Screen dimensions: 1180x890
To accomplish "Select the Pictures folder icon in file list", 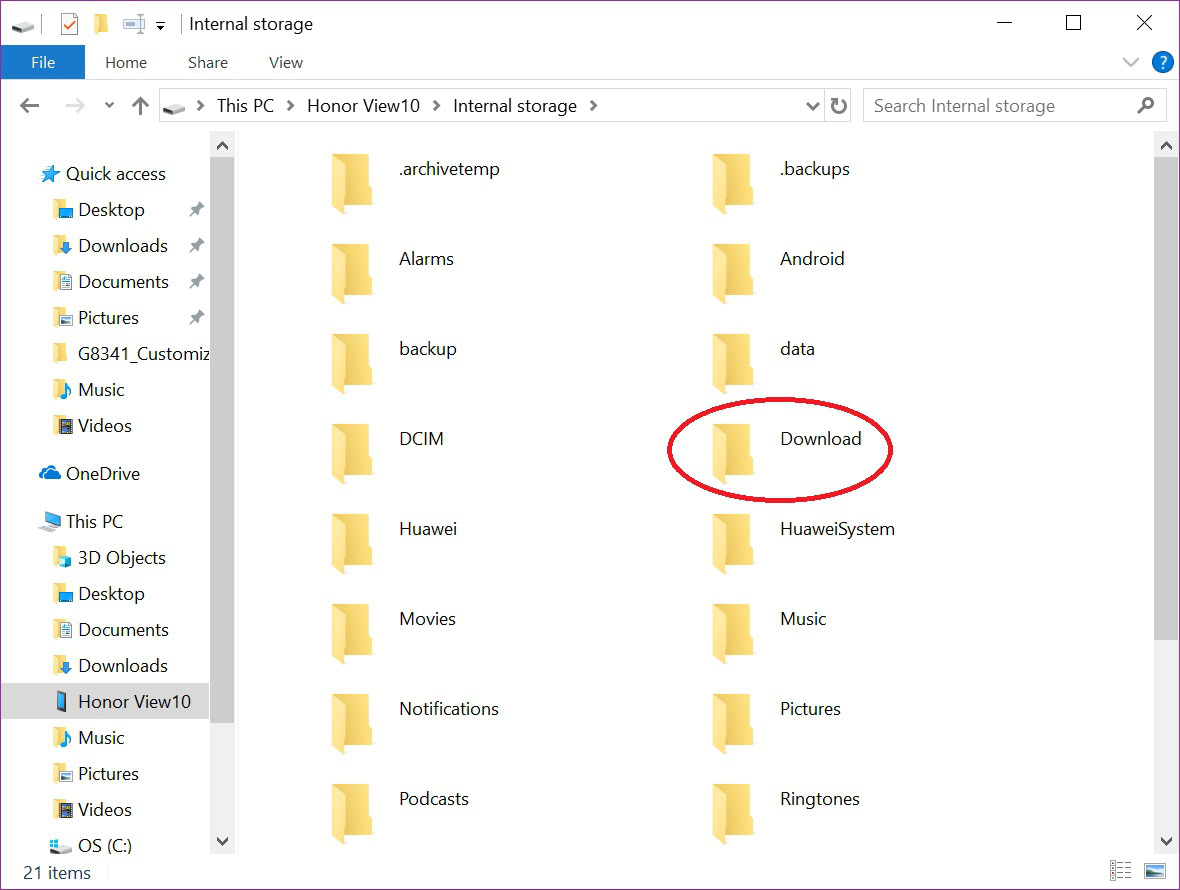I will point(733,723).
